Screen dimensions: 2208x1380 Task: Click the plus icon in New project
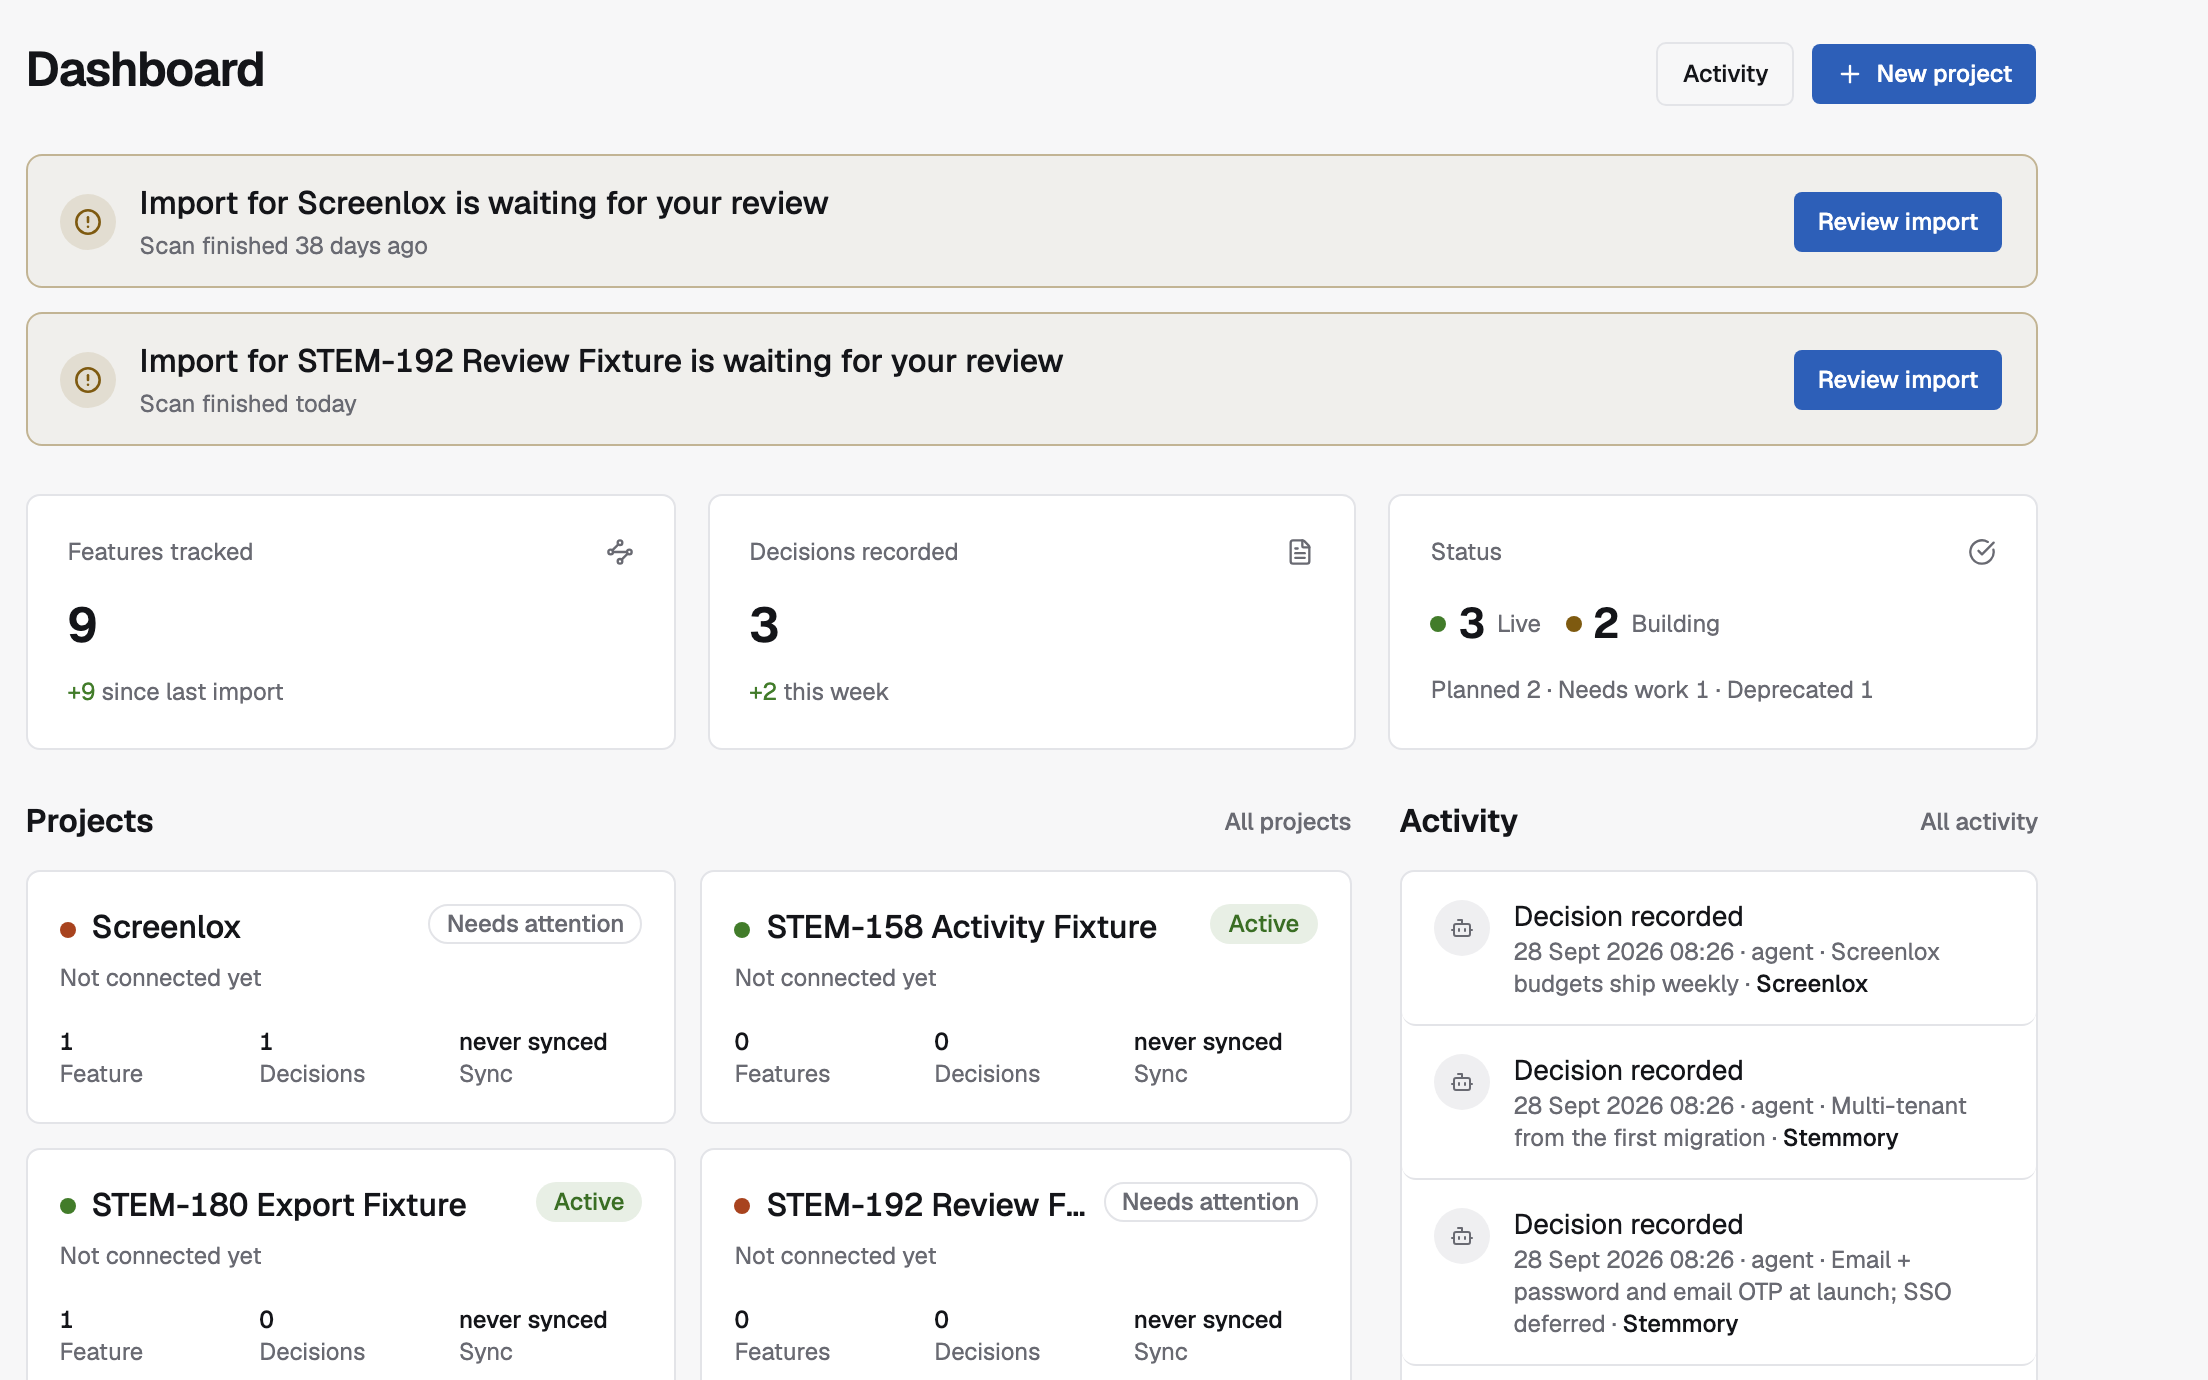1850,74
